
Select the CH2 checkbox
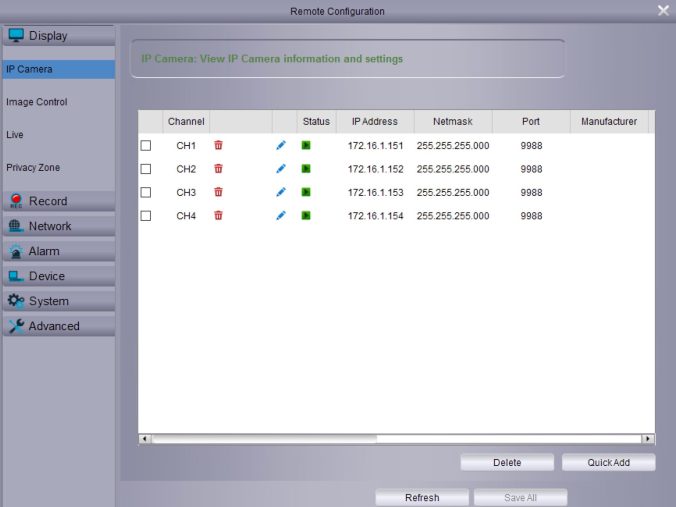[146, 169]
